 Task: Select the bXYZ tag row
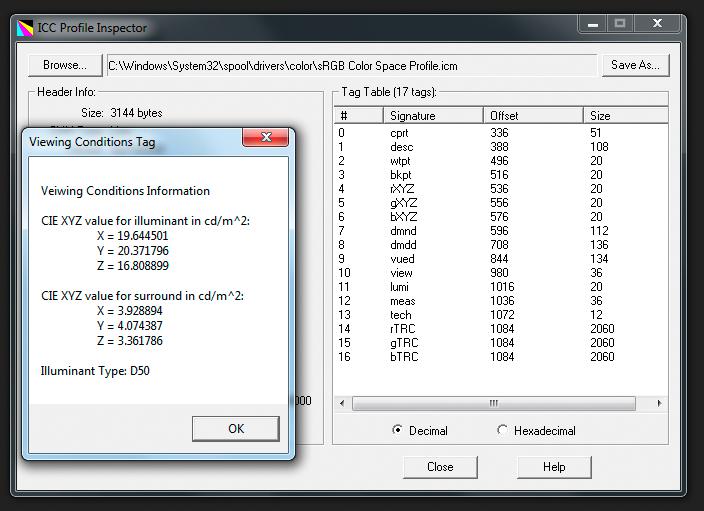click(x=501, y=217)
